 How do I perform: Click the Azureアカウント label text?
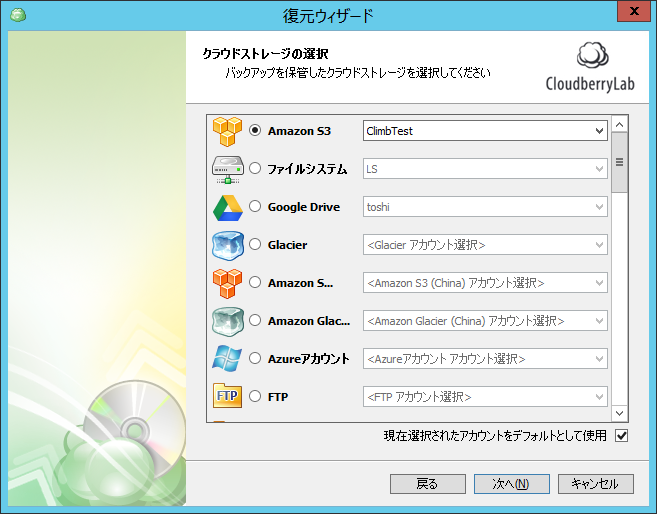pyautogui.click(x=308, y=359)
